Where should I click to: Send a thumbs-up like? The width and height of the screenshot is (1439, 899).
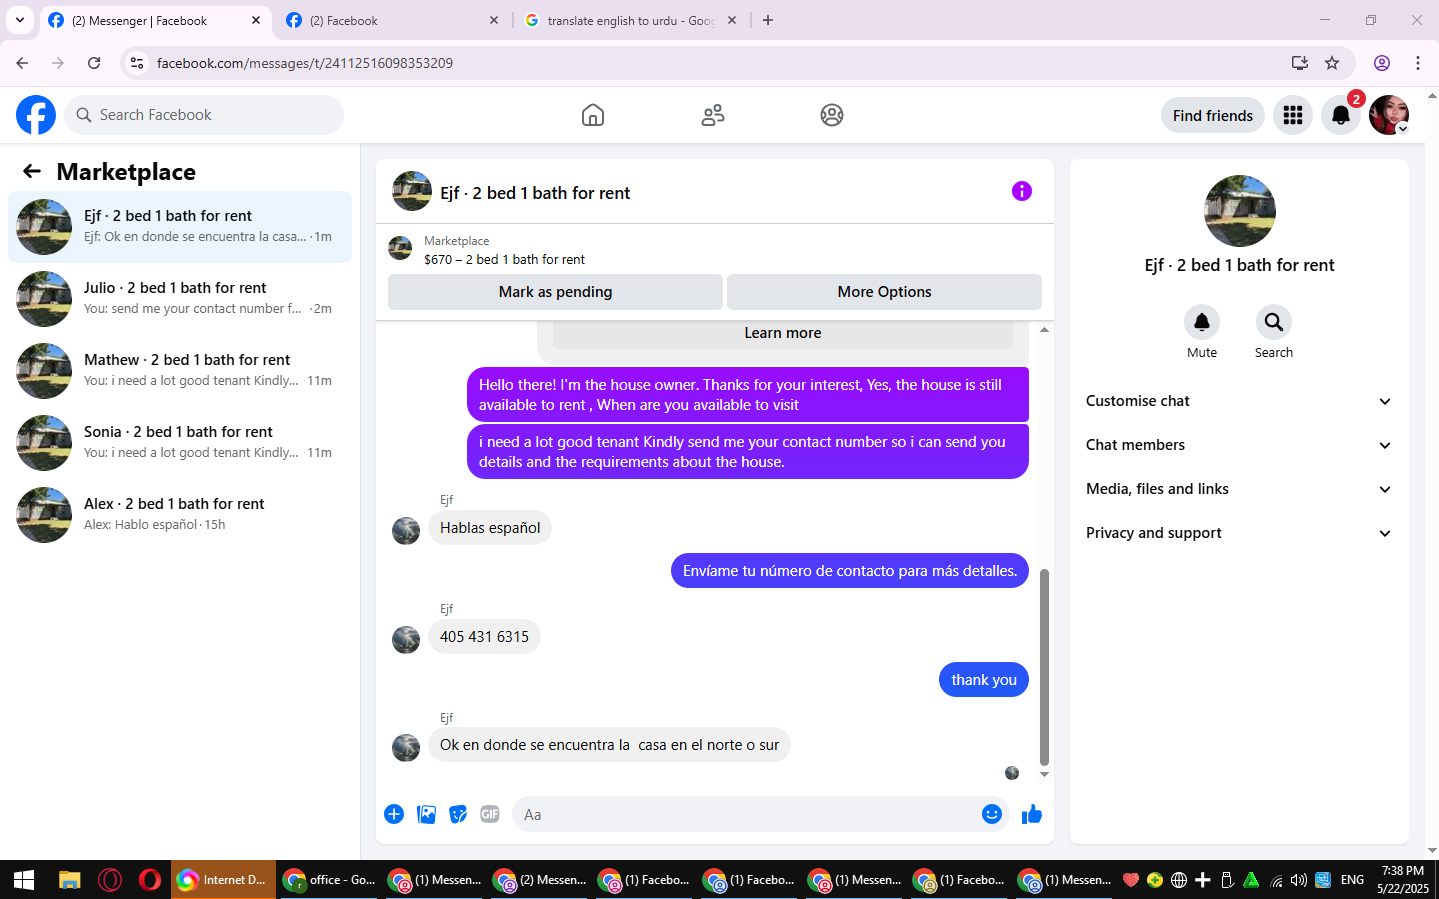(x=1032, y=814)
